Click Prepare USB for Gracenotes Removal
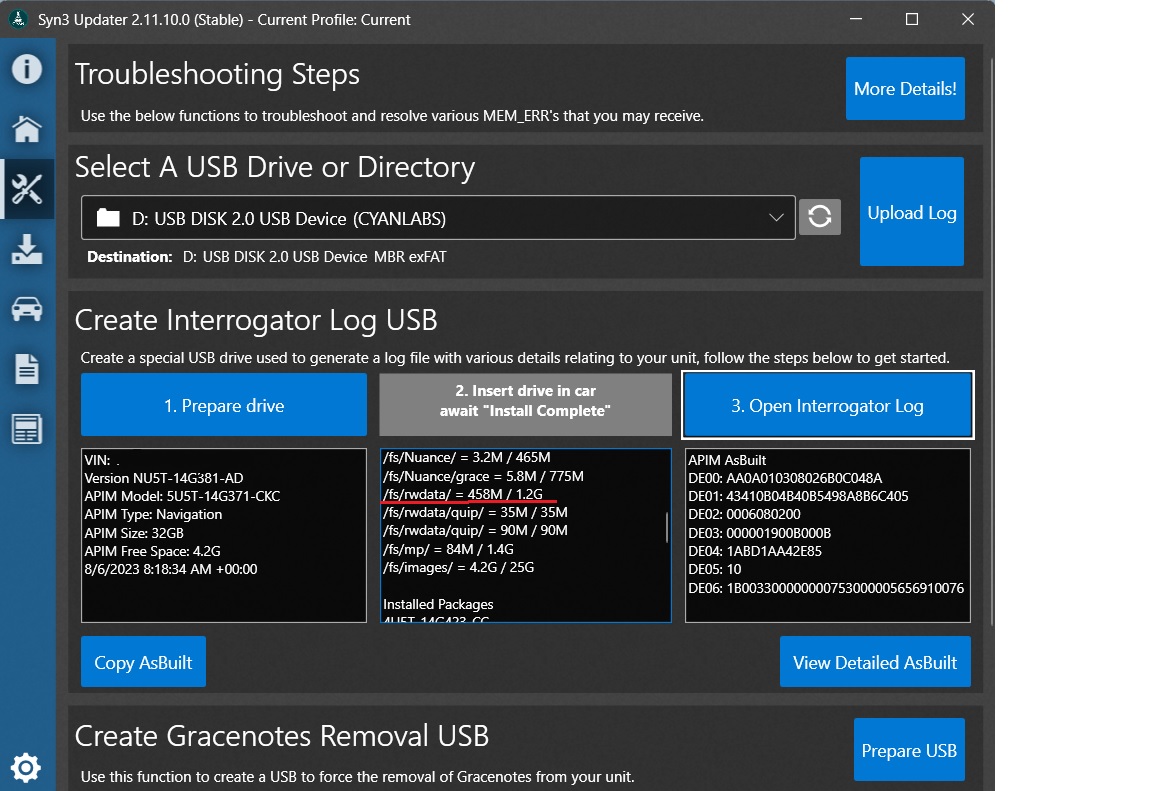Screen dimensions: 1152x791 click(908, 750)
